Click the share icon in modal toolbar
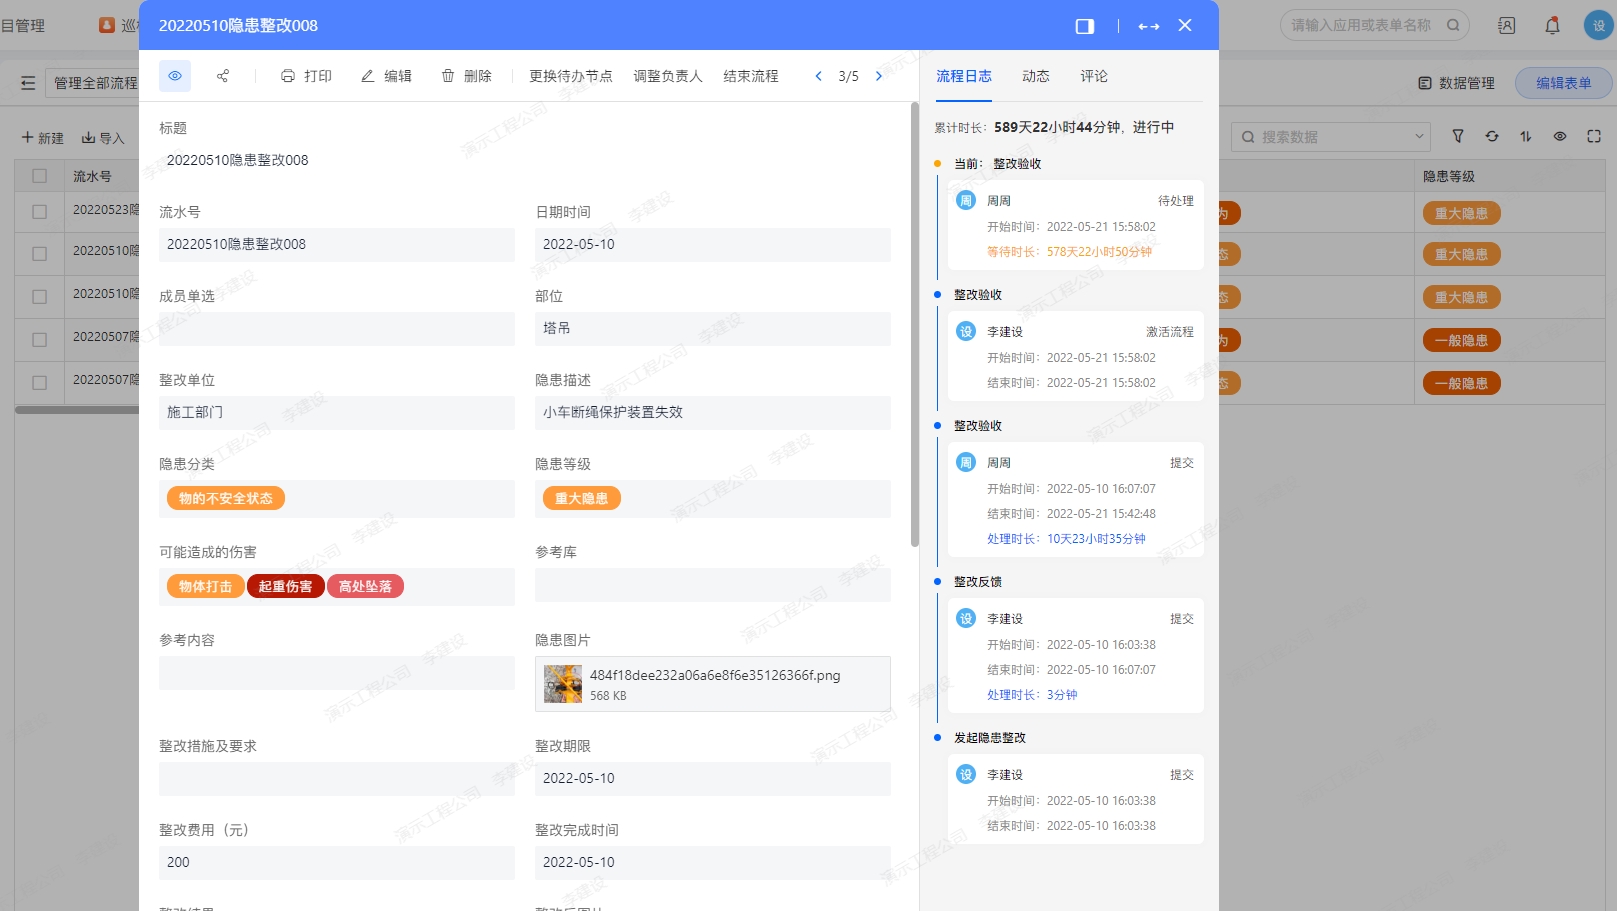Image resolution: width=1617 pixels, height=911 pixels. (223, 76)
